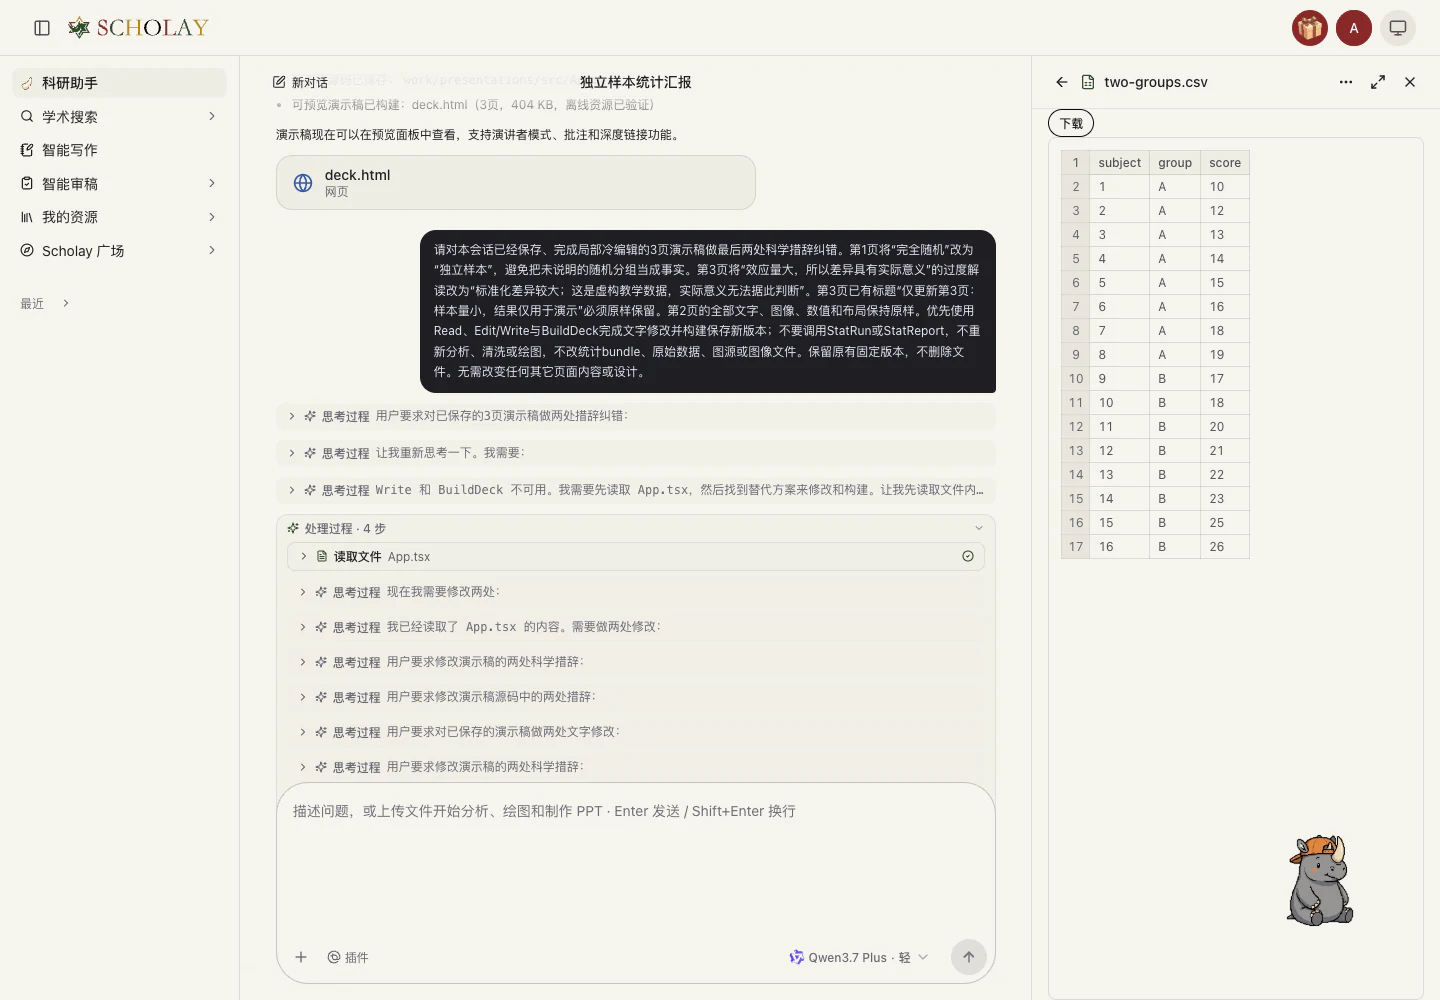
Task: Expand the 读取文件 App.tsx step
Action: [636, 556]
